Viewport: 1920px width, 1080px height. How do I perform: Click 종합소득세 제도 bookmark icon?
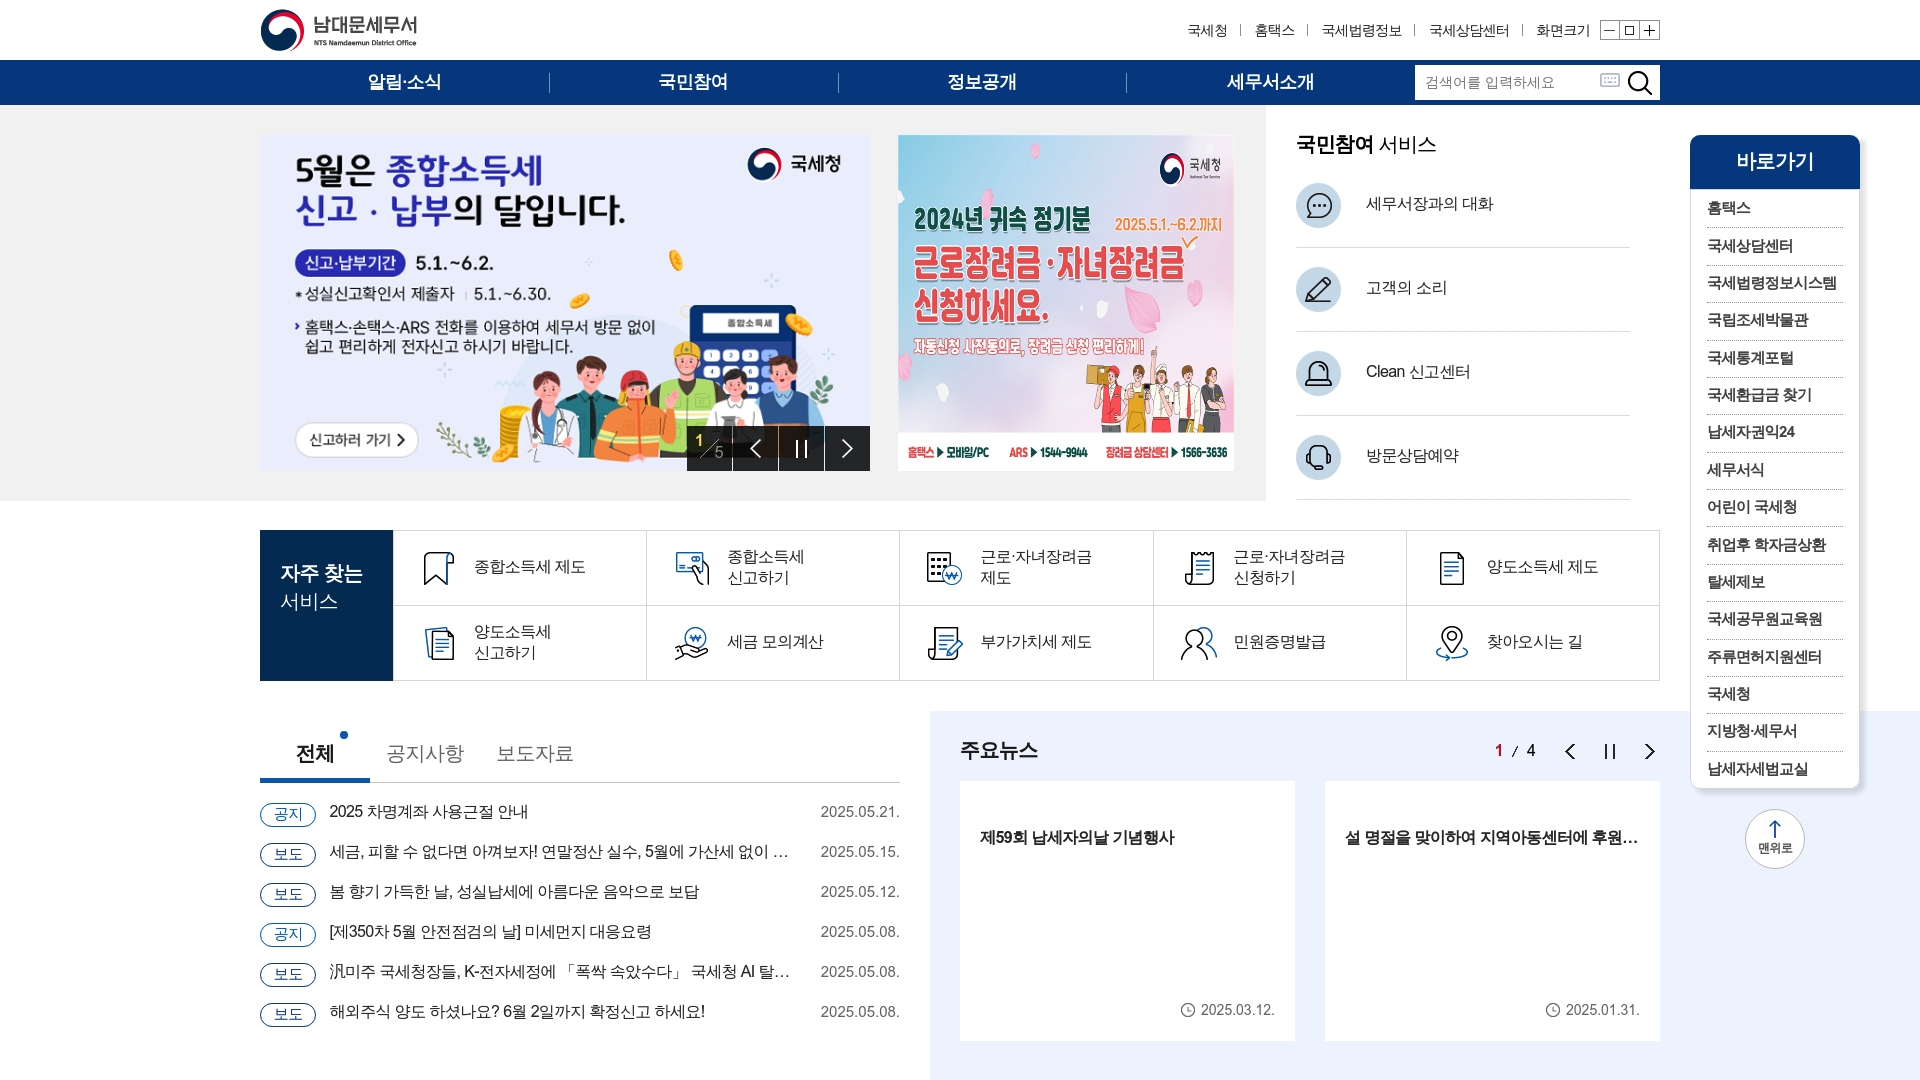pos(438,568)
